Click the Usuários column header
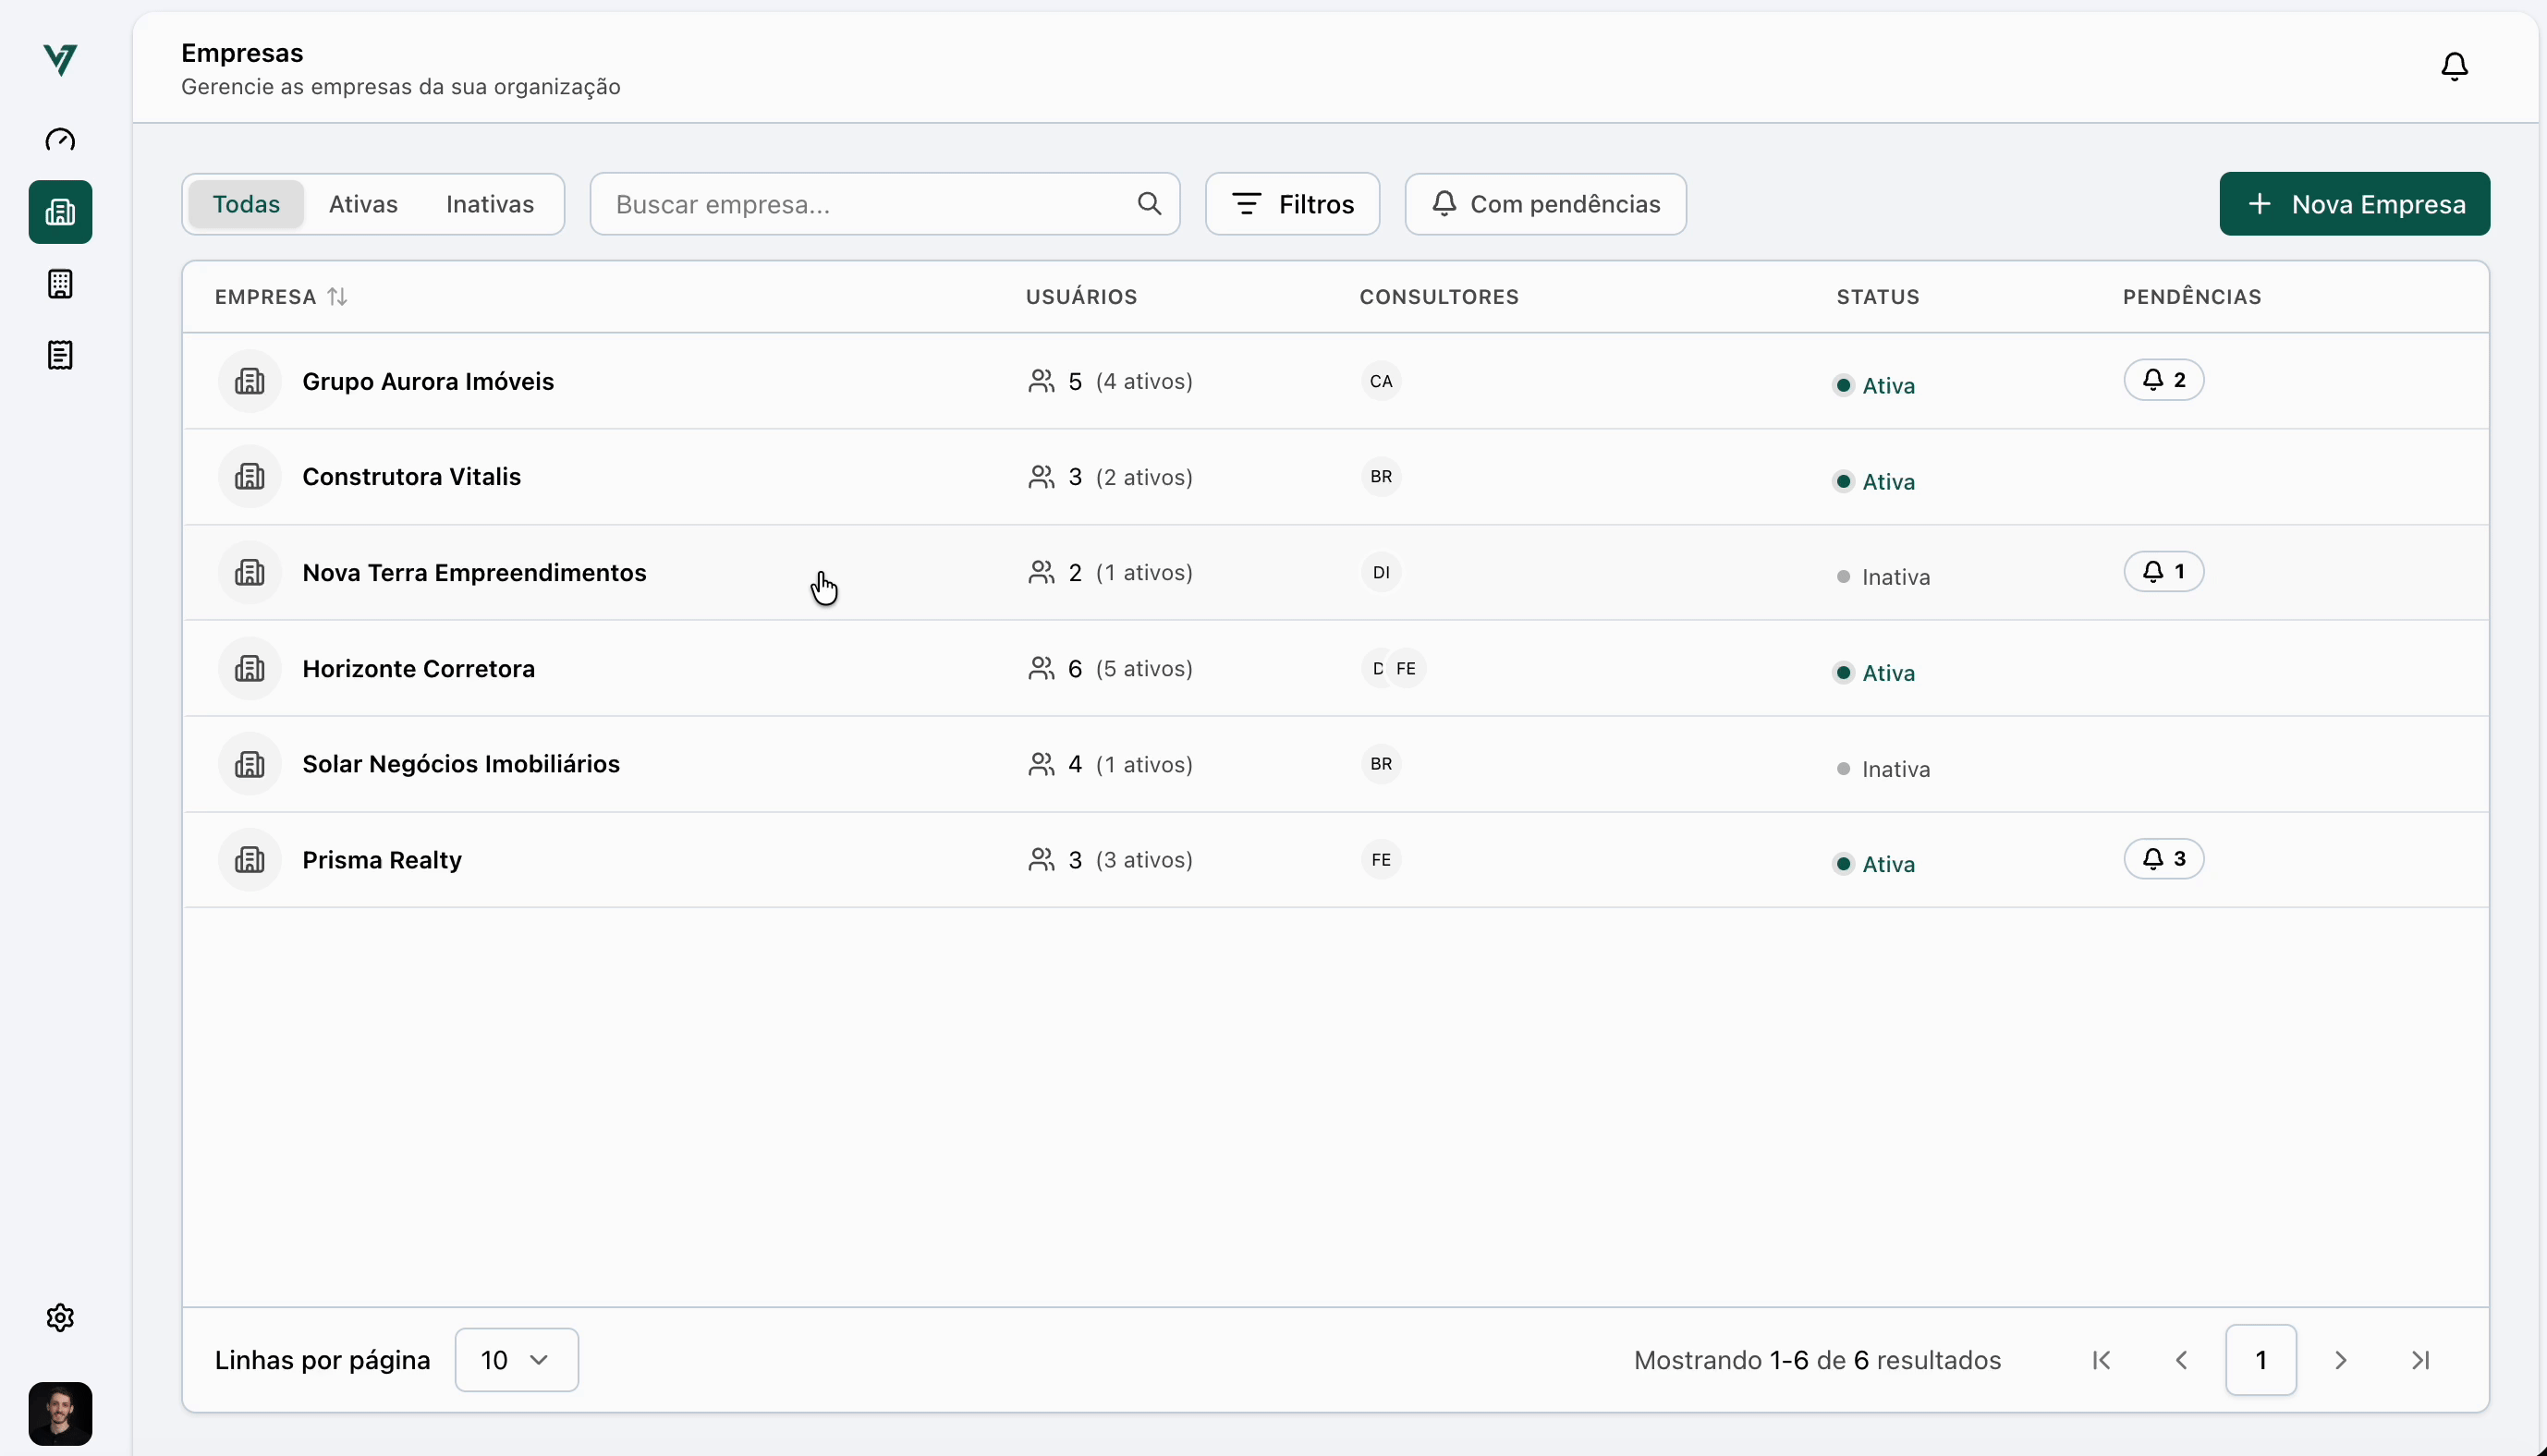Screen dimensions: 2547x1456 click(1081, 297)
